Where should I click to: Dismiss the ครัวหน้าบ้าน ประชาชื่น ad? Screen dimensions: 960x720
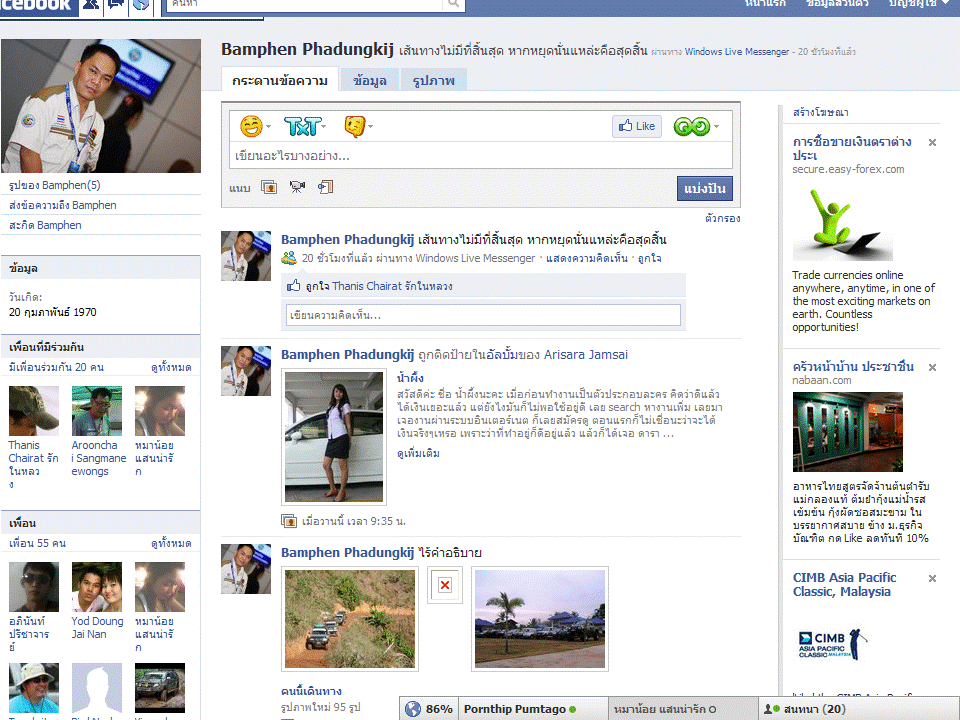pyautogui.click(x=932, y=367)
